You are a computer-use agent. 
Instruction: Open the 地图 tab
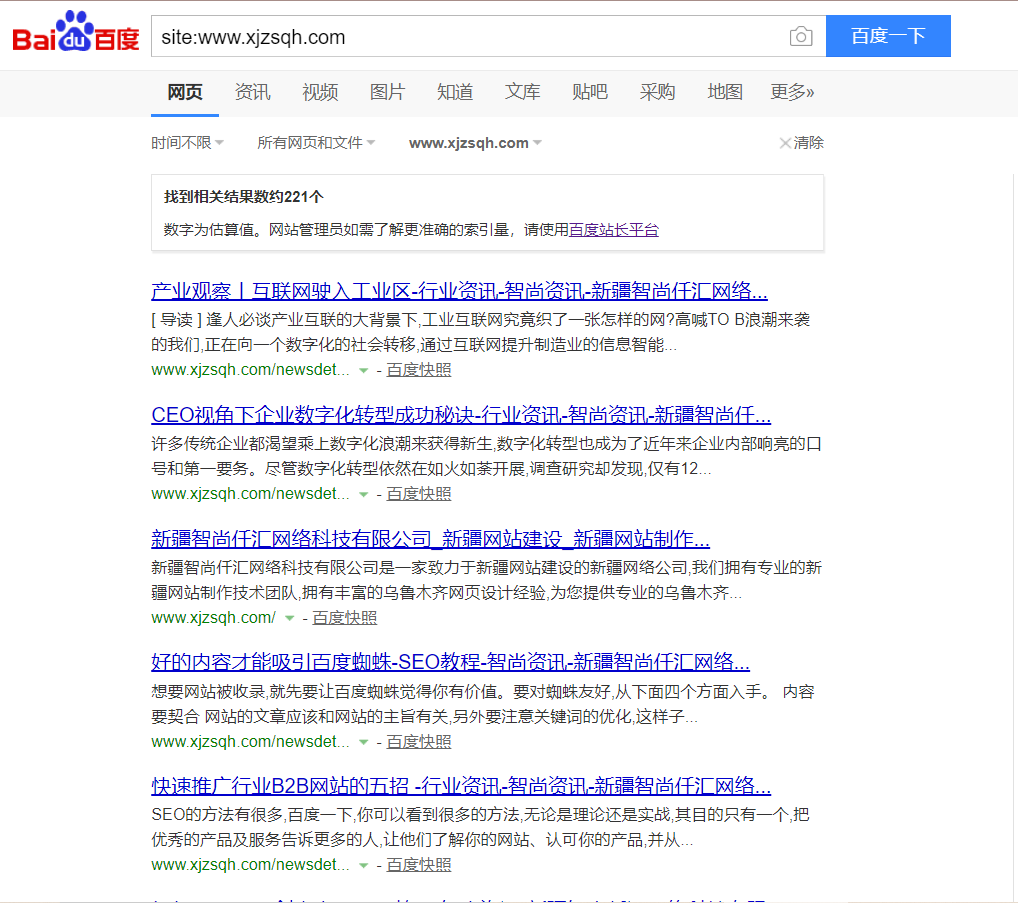[725, 92]
